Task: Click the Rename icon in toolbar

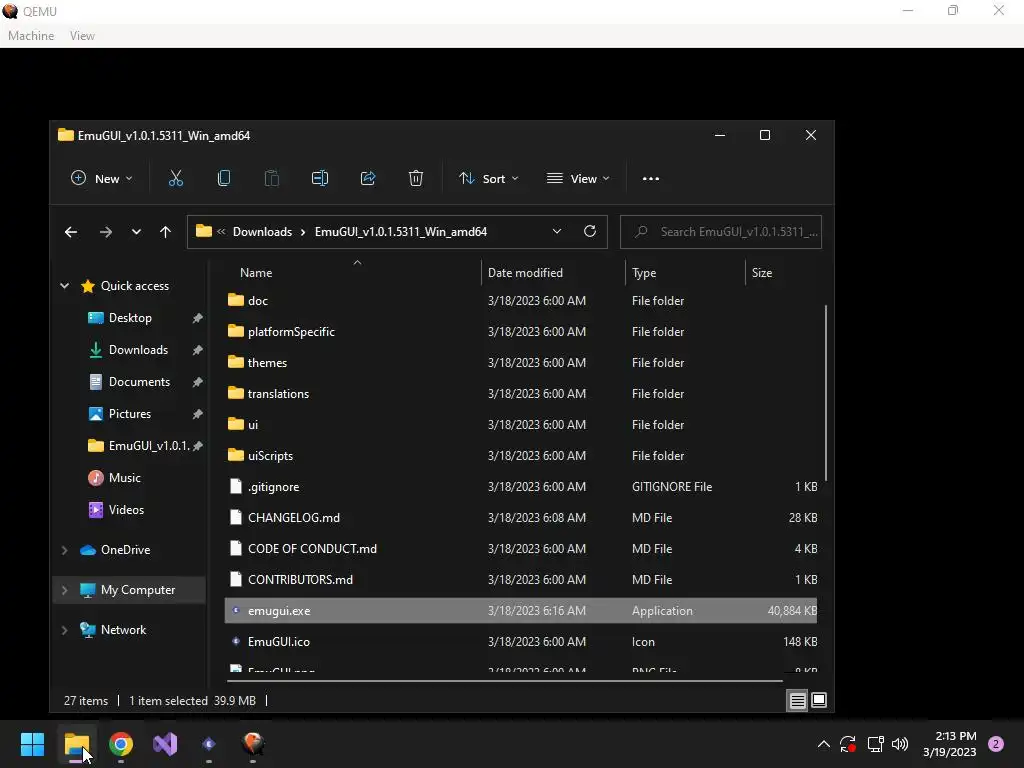Action: pos(320,178)
